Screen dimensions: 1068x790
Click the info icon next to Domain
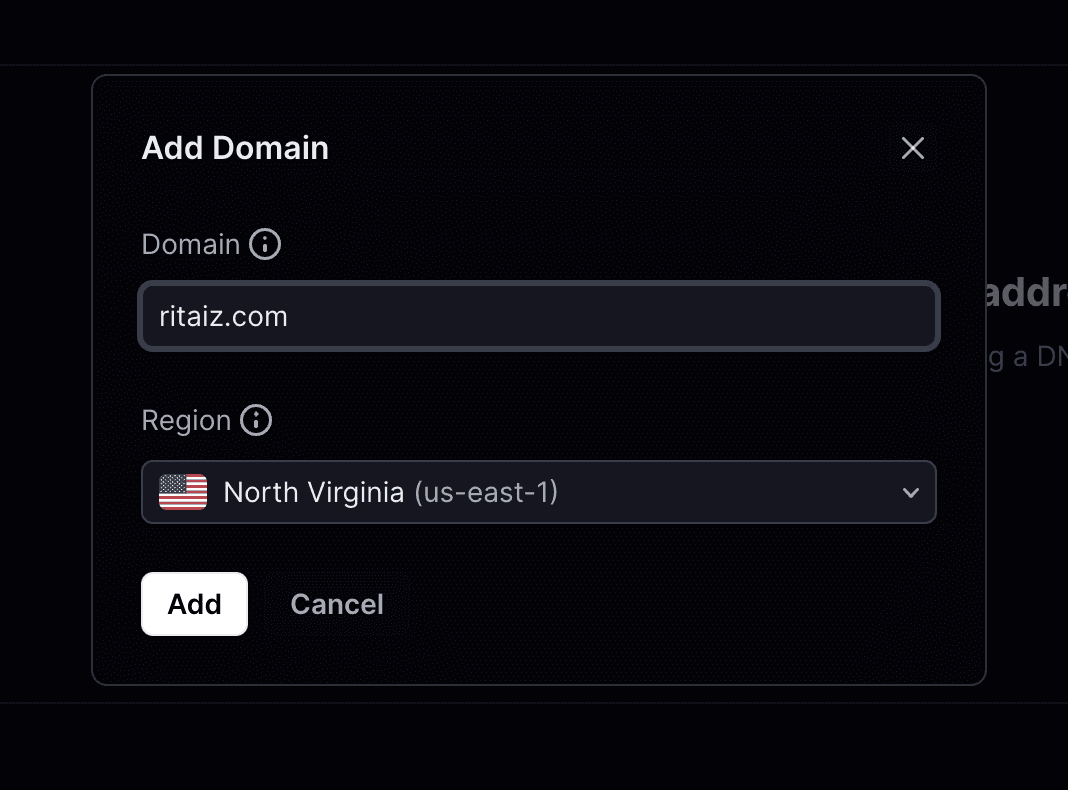click(265, 244)
